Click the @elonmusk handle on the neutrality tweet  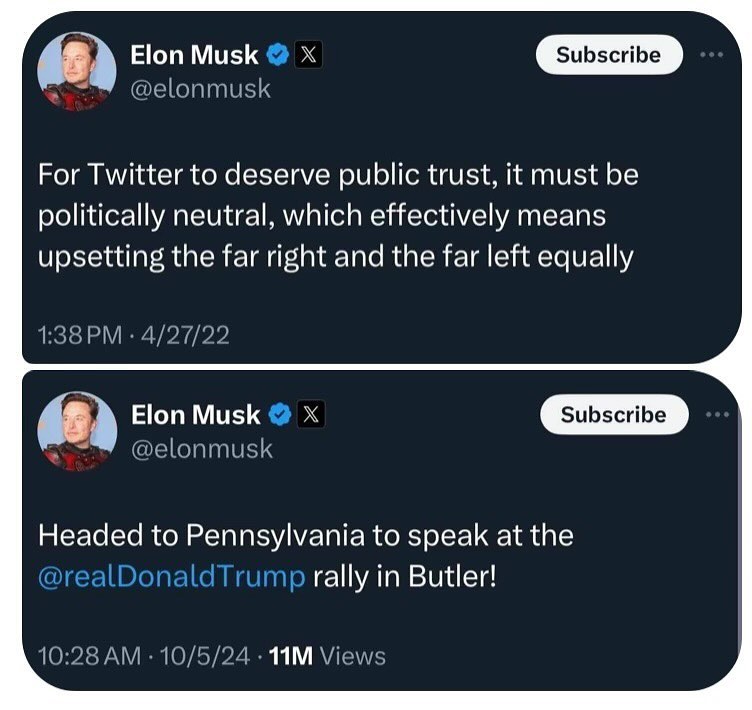[200, 89]
